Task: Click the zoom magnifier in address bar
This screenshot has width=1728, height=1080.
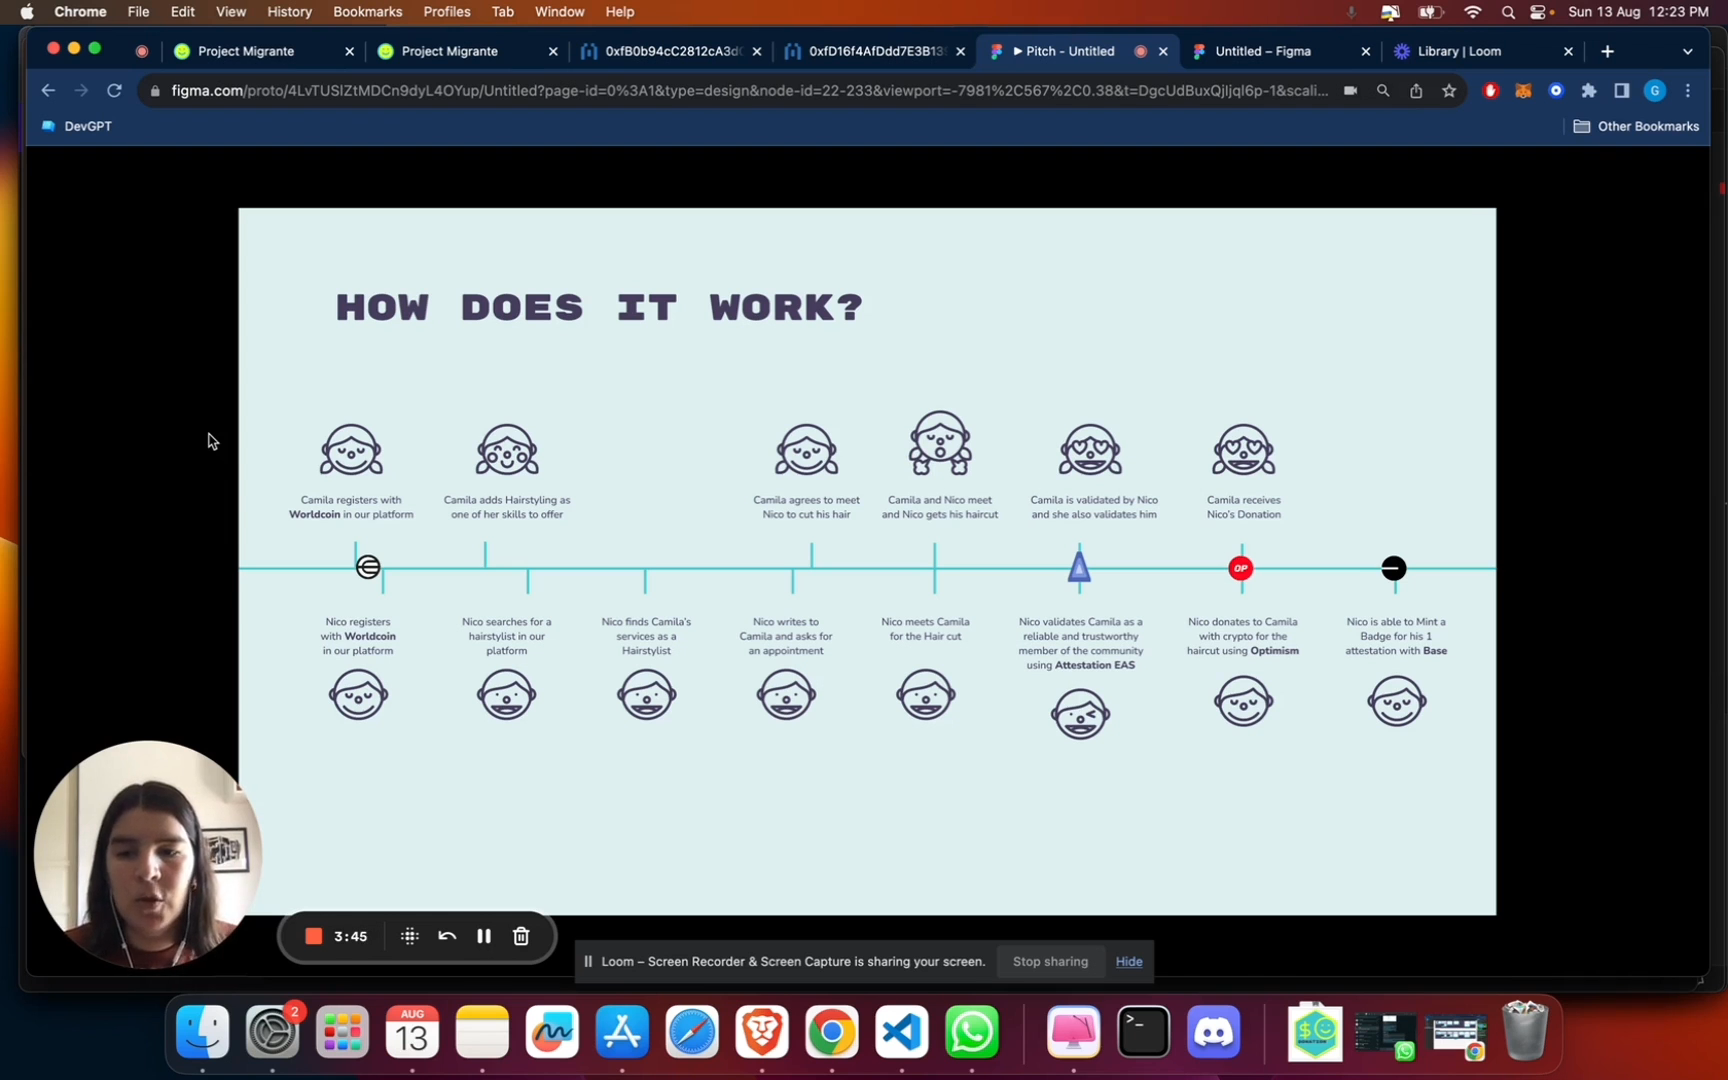Action: click(x=1383, y=90)
